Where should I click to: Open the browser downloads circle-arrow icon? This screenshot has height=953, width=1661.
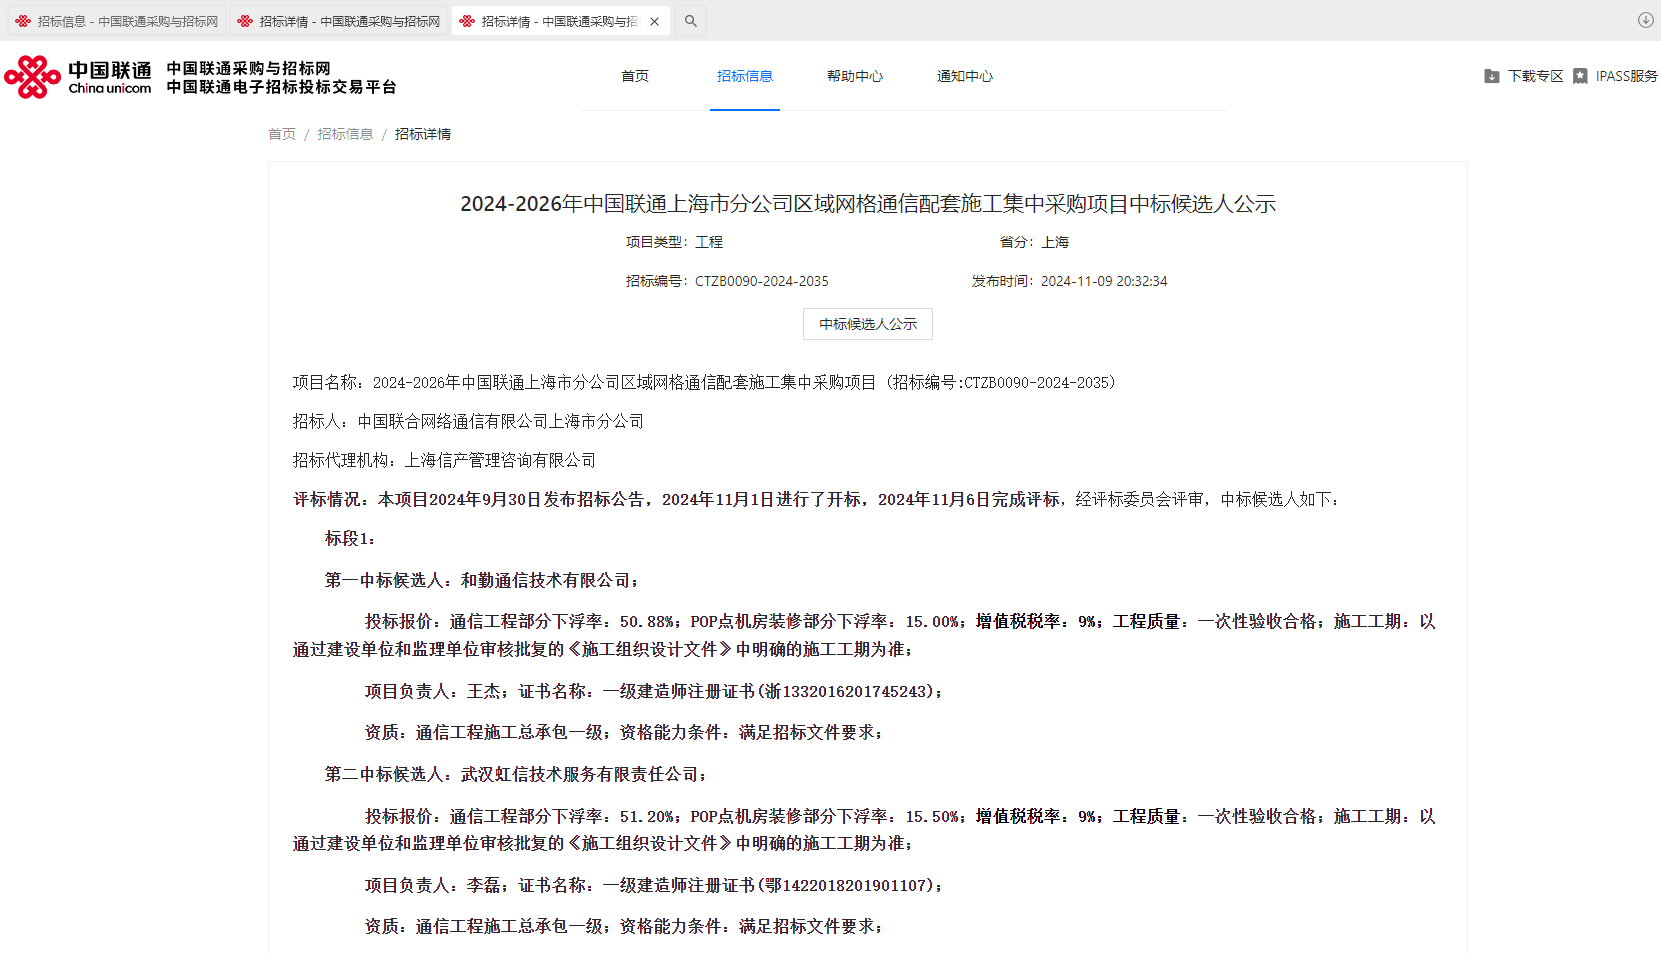(x=1645, y=20)
